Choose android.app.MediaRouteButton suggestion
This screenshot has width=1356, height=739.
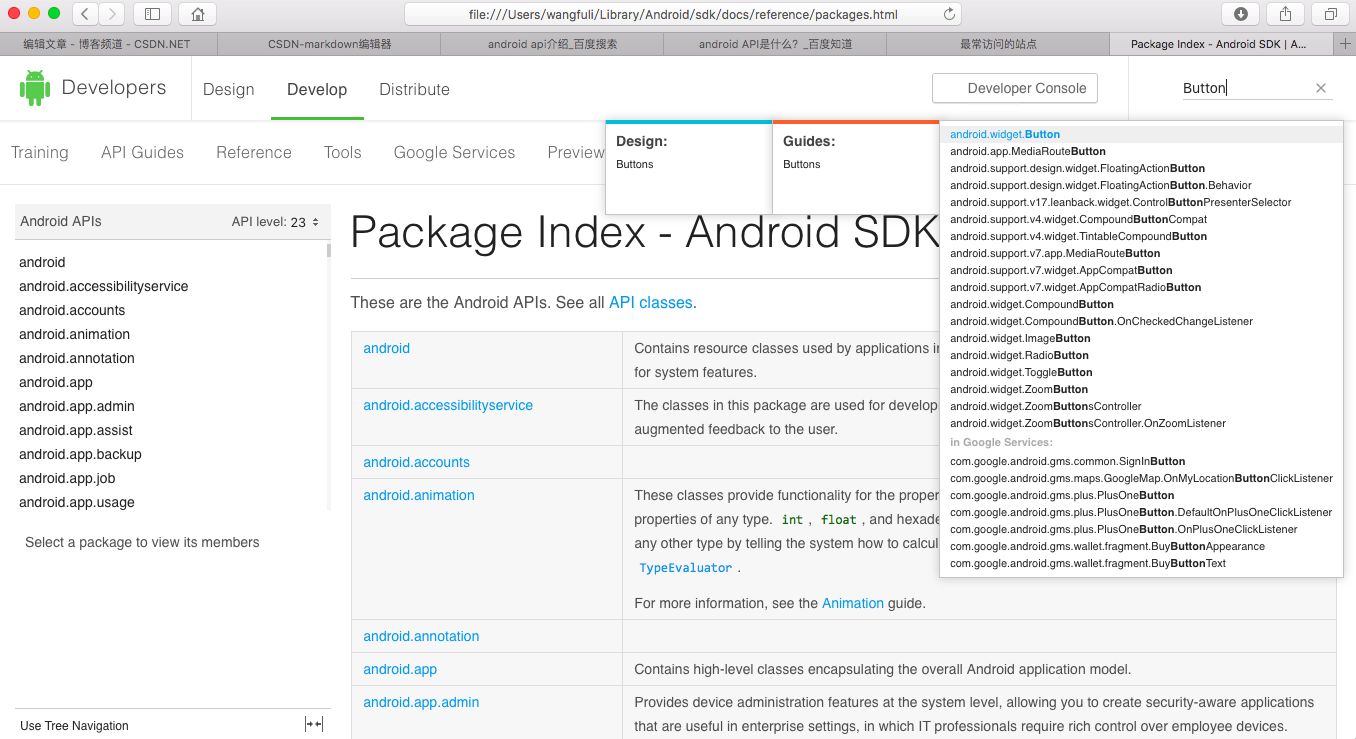pyautogui.click(x=1141, y=151)
